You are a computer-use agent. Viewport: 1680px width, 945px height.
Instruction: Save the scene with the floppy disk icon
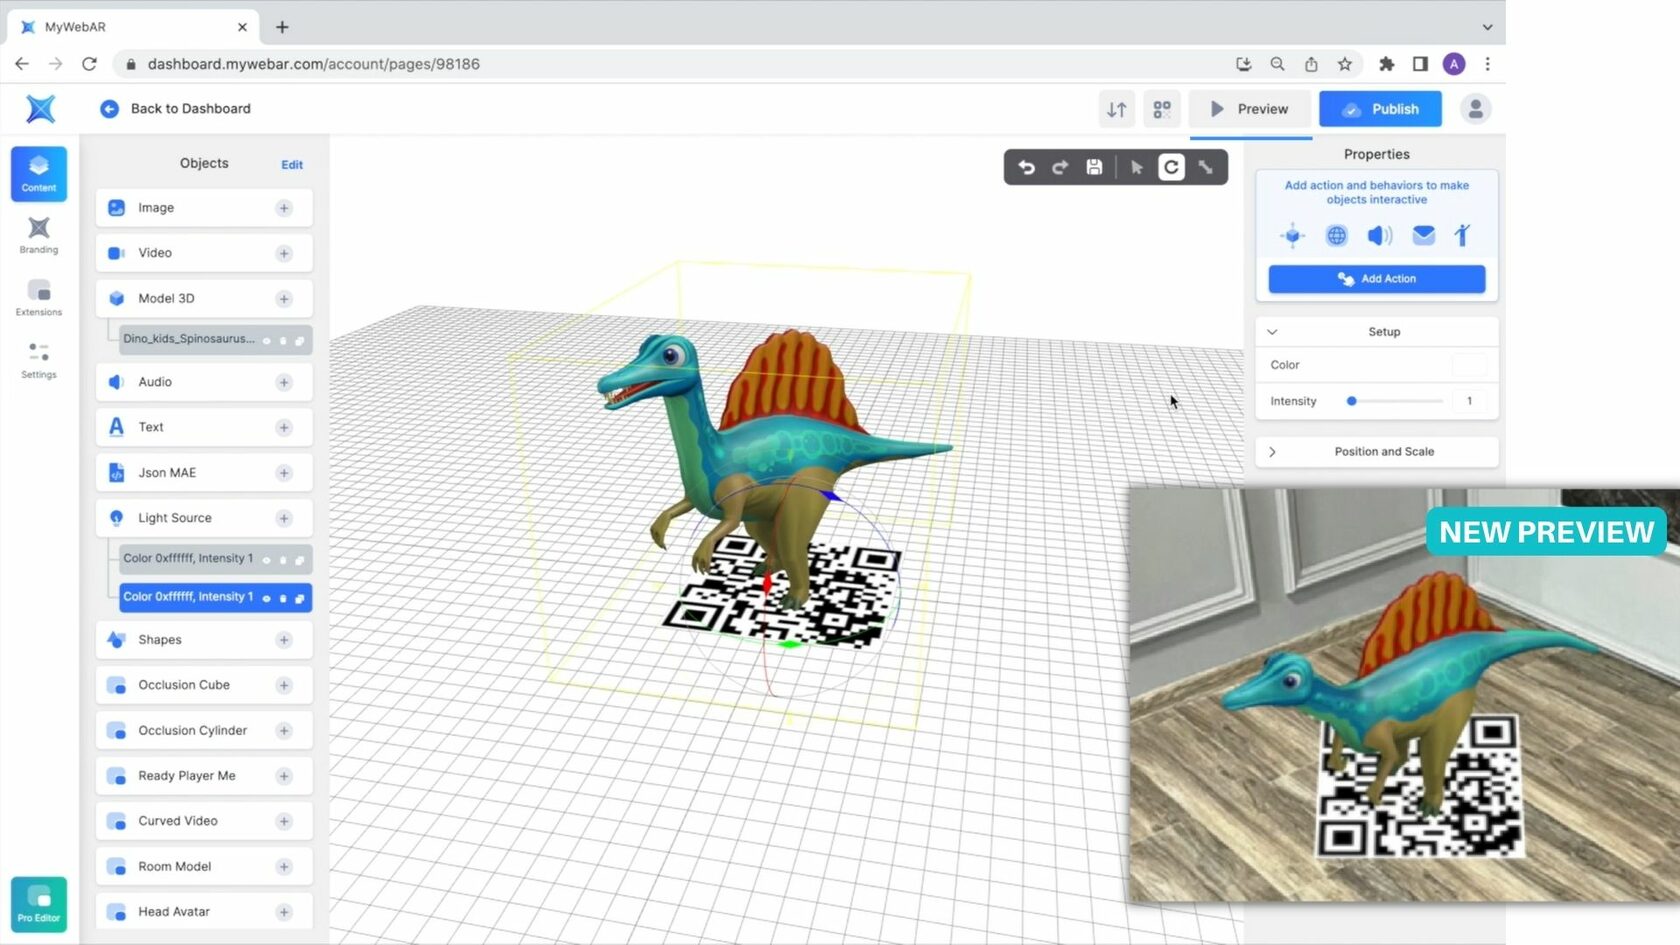coord(1094,167)
